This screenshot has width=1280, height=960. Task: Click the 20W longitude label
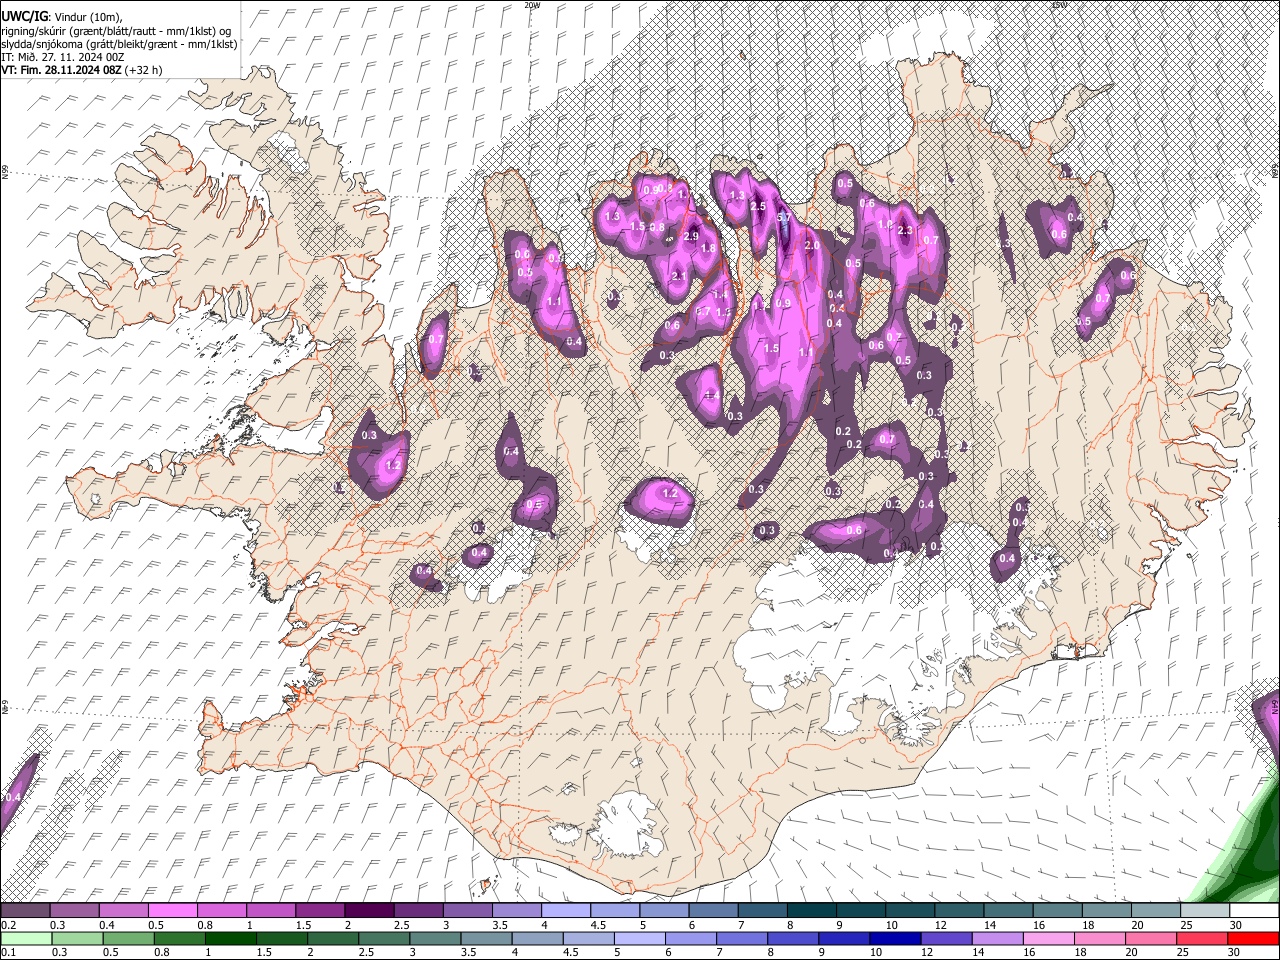(x=531, y=4)
